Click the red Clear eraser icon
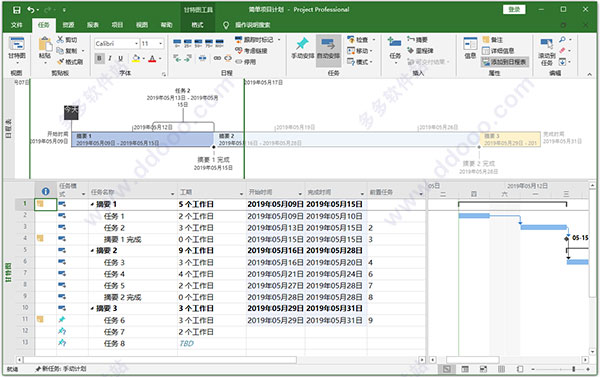This screenshot has height=377, width=600. [562, 51]
